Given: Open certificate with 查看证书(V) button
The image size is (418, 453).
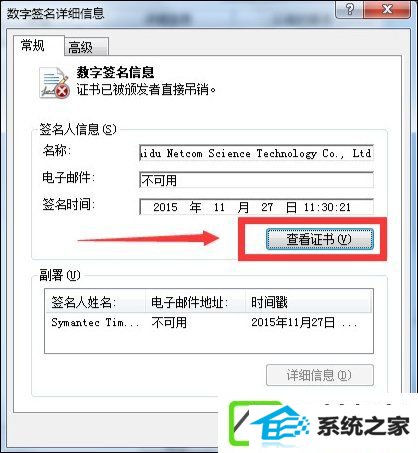Looking at the screenshot, I should (x=320, y=239).
